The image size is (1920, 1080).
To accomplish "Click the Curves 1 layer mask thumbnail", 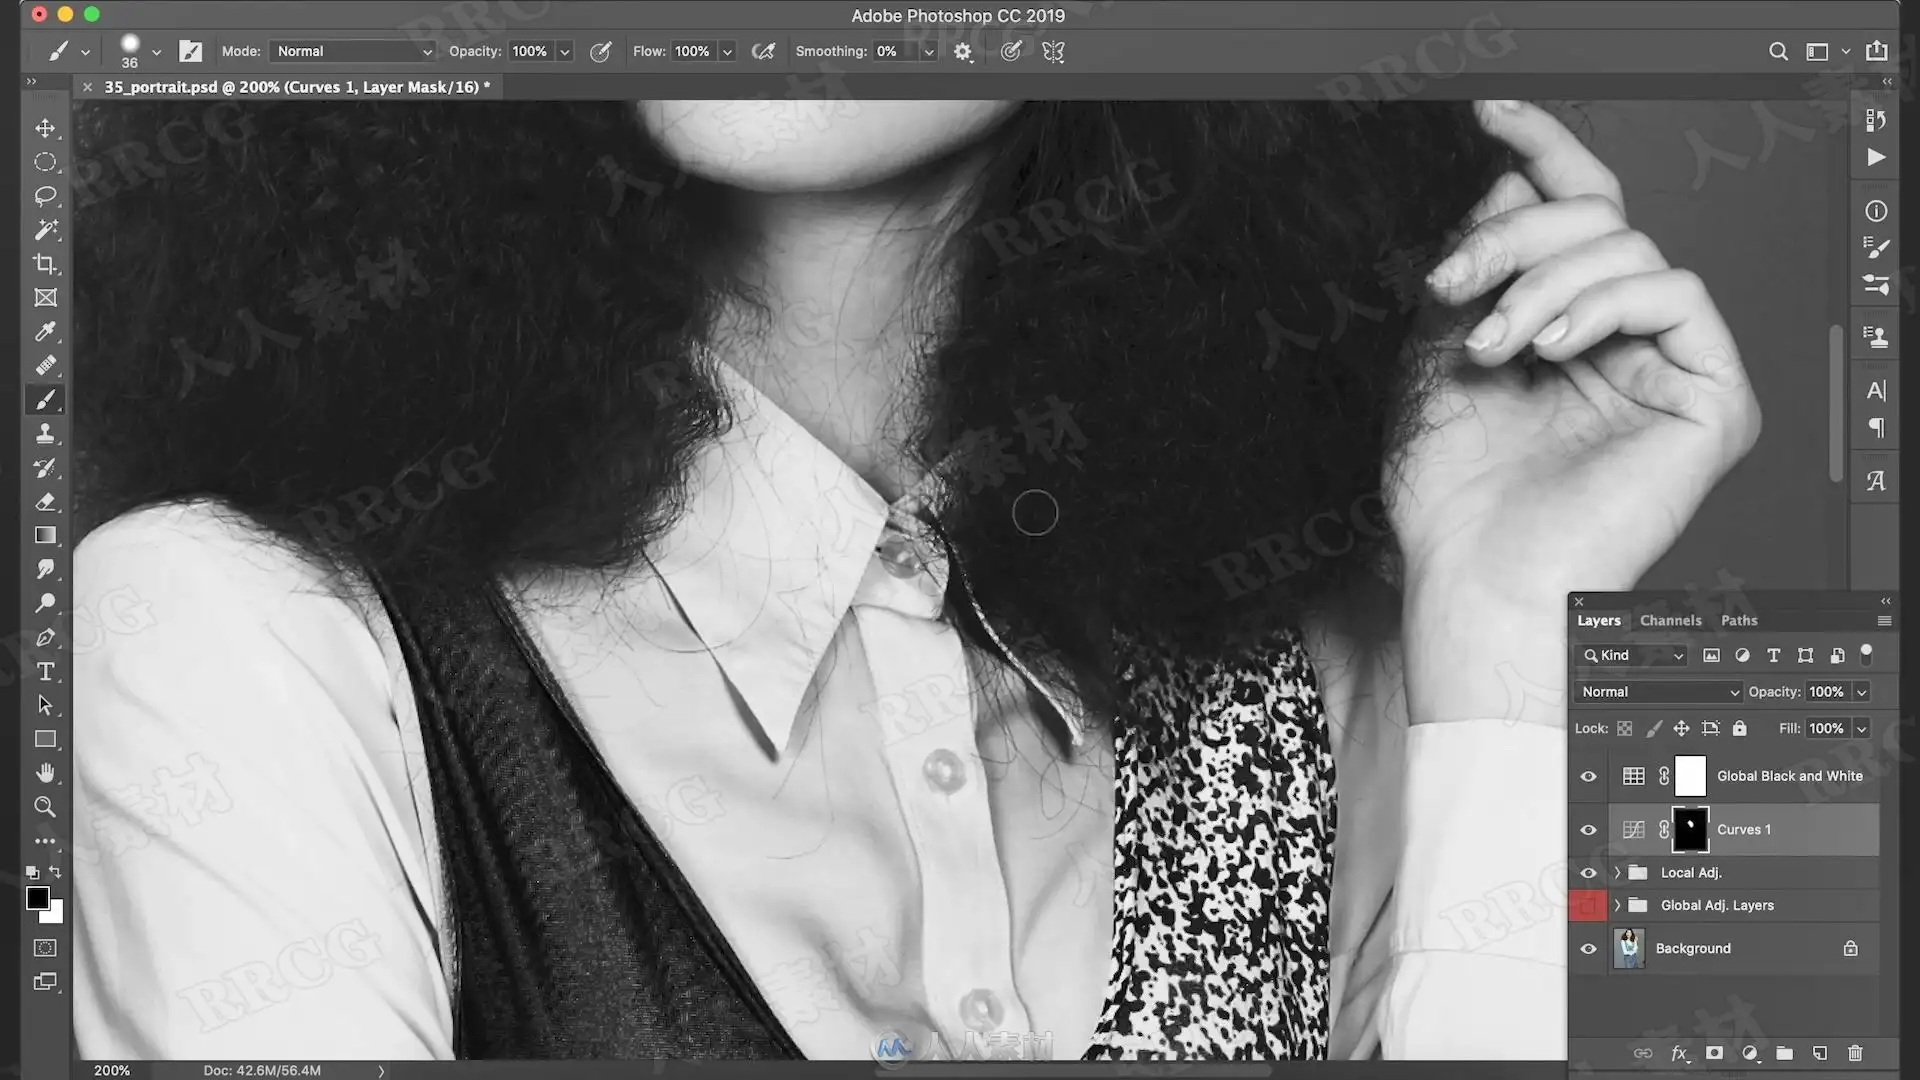I will [1690, 830].
